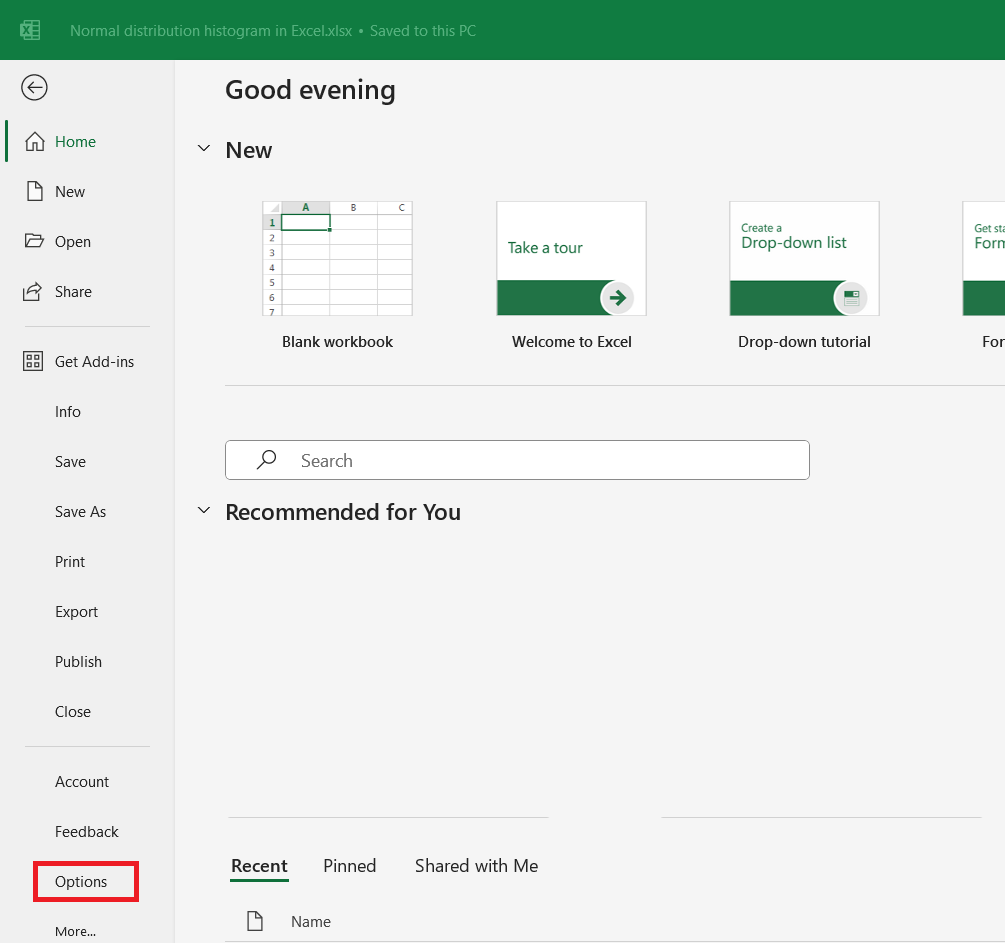Image resolution: width=1005 pixels, height=943 pixels.
Task: Click the file icon in Name column header
Action: click(x=255, y=921)
